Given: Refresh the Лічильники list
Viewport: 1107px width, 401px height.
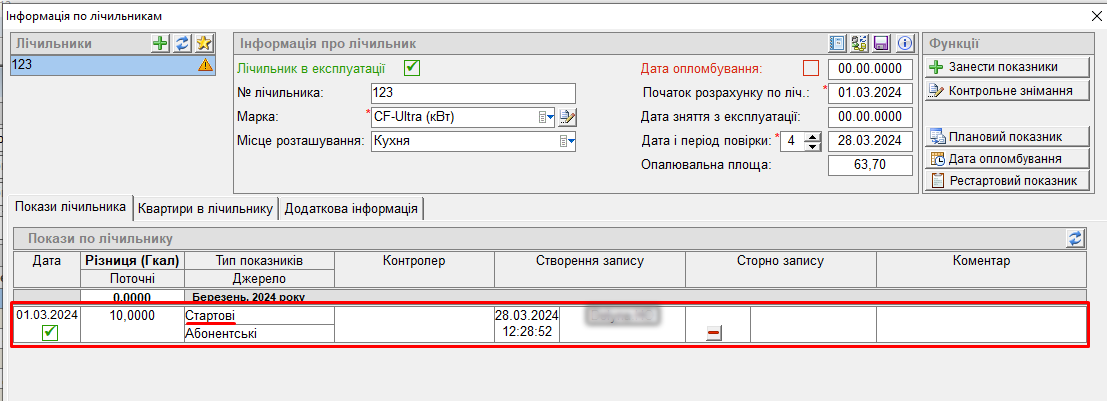Looking at the screenshot, I should tap(182, 43).
